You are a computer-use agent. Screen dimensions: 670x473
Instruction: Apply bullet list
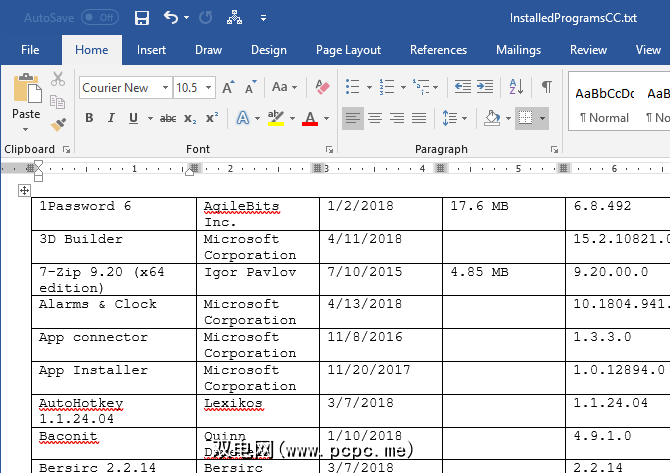coord(353,87)
